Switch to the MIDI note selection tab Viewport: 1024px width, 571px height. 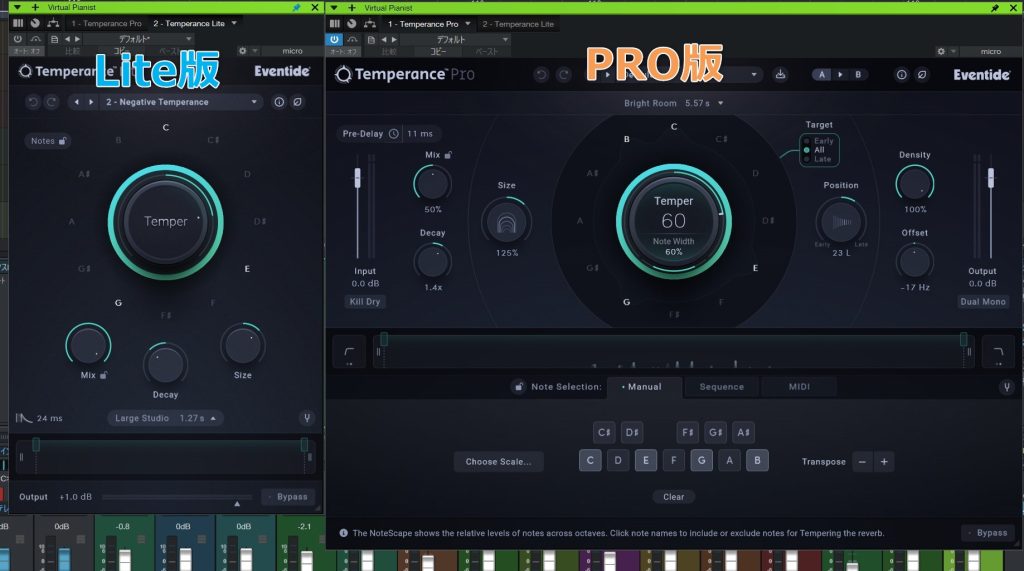(x=799, y=387)
